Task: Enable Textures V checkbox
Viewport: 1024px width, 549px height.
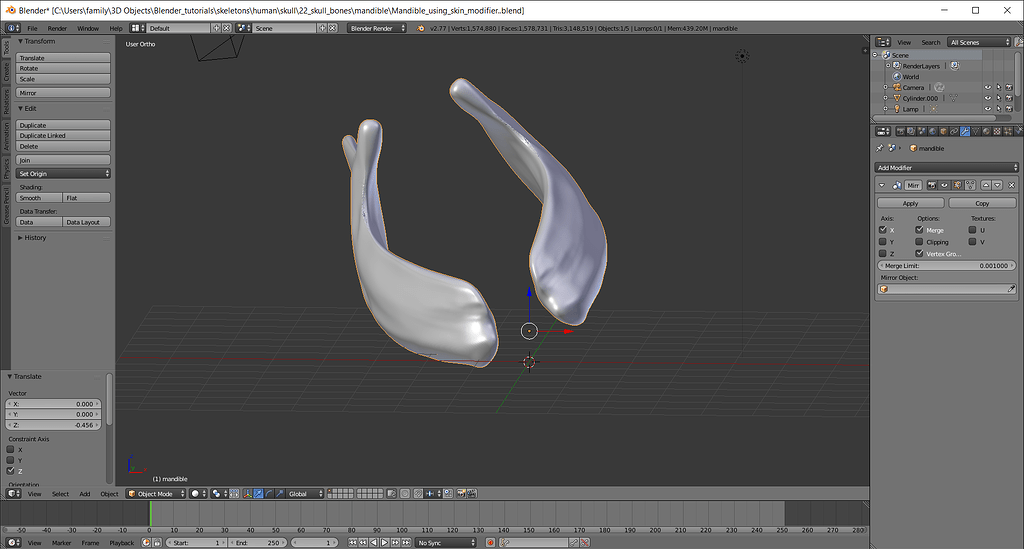Action: coord(972,242)
